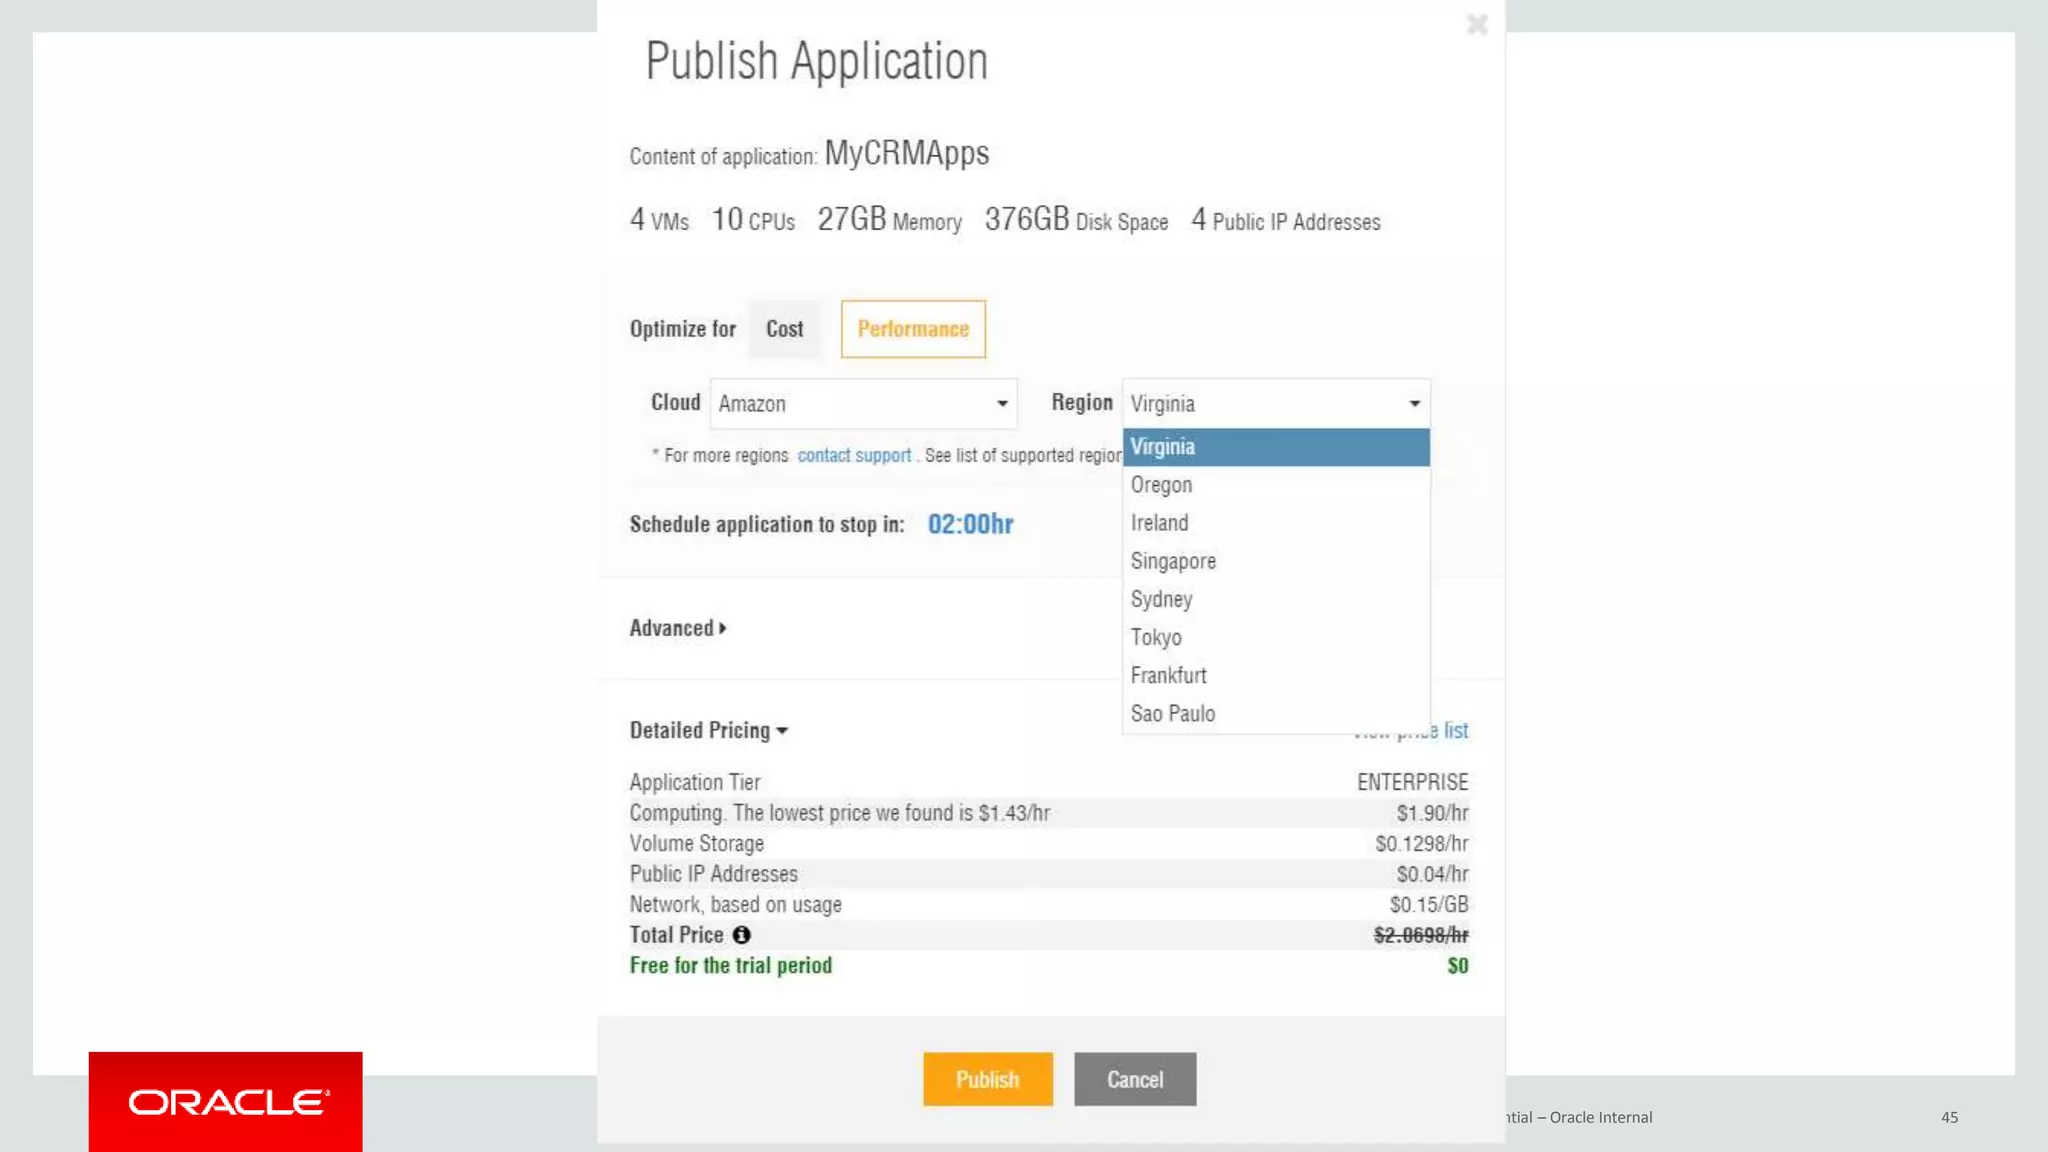
Task: Click the 4 Public IP Addresses summary
Action: (x=1286, y=220)
